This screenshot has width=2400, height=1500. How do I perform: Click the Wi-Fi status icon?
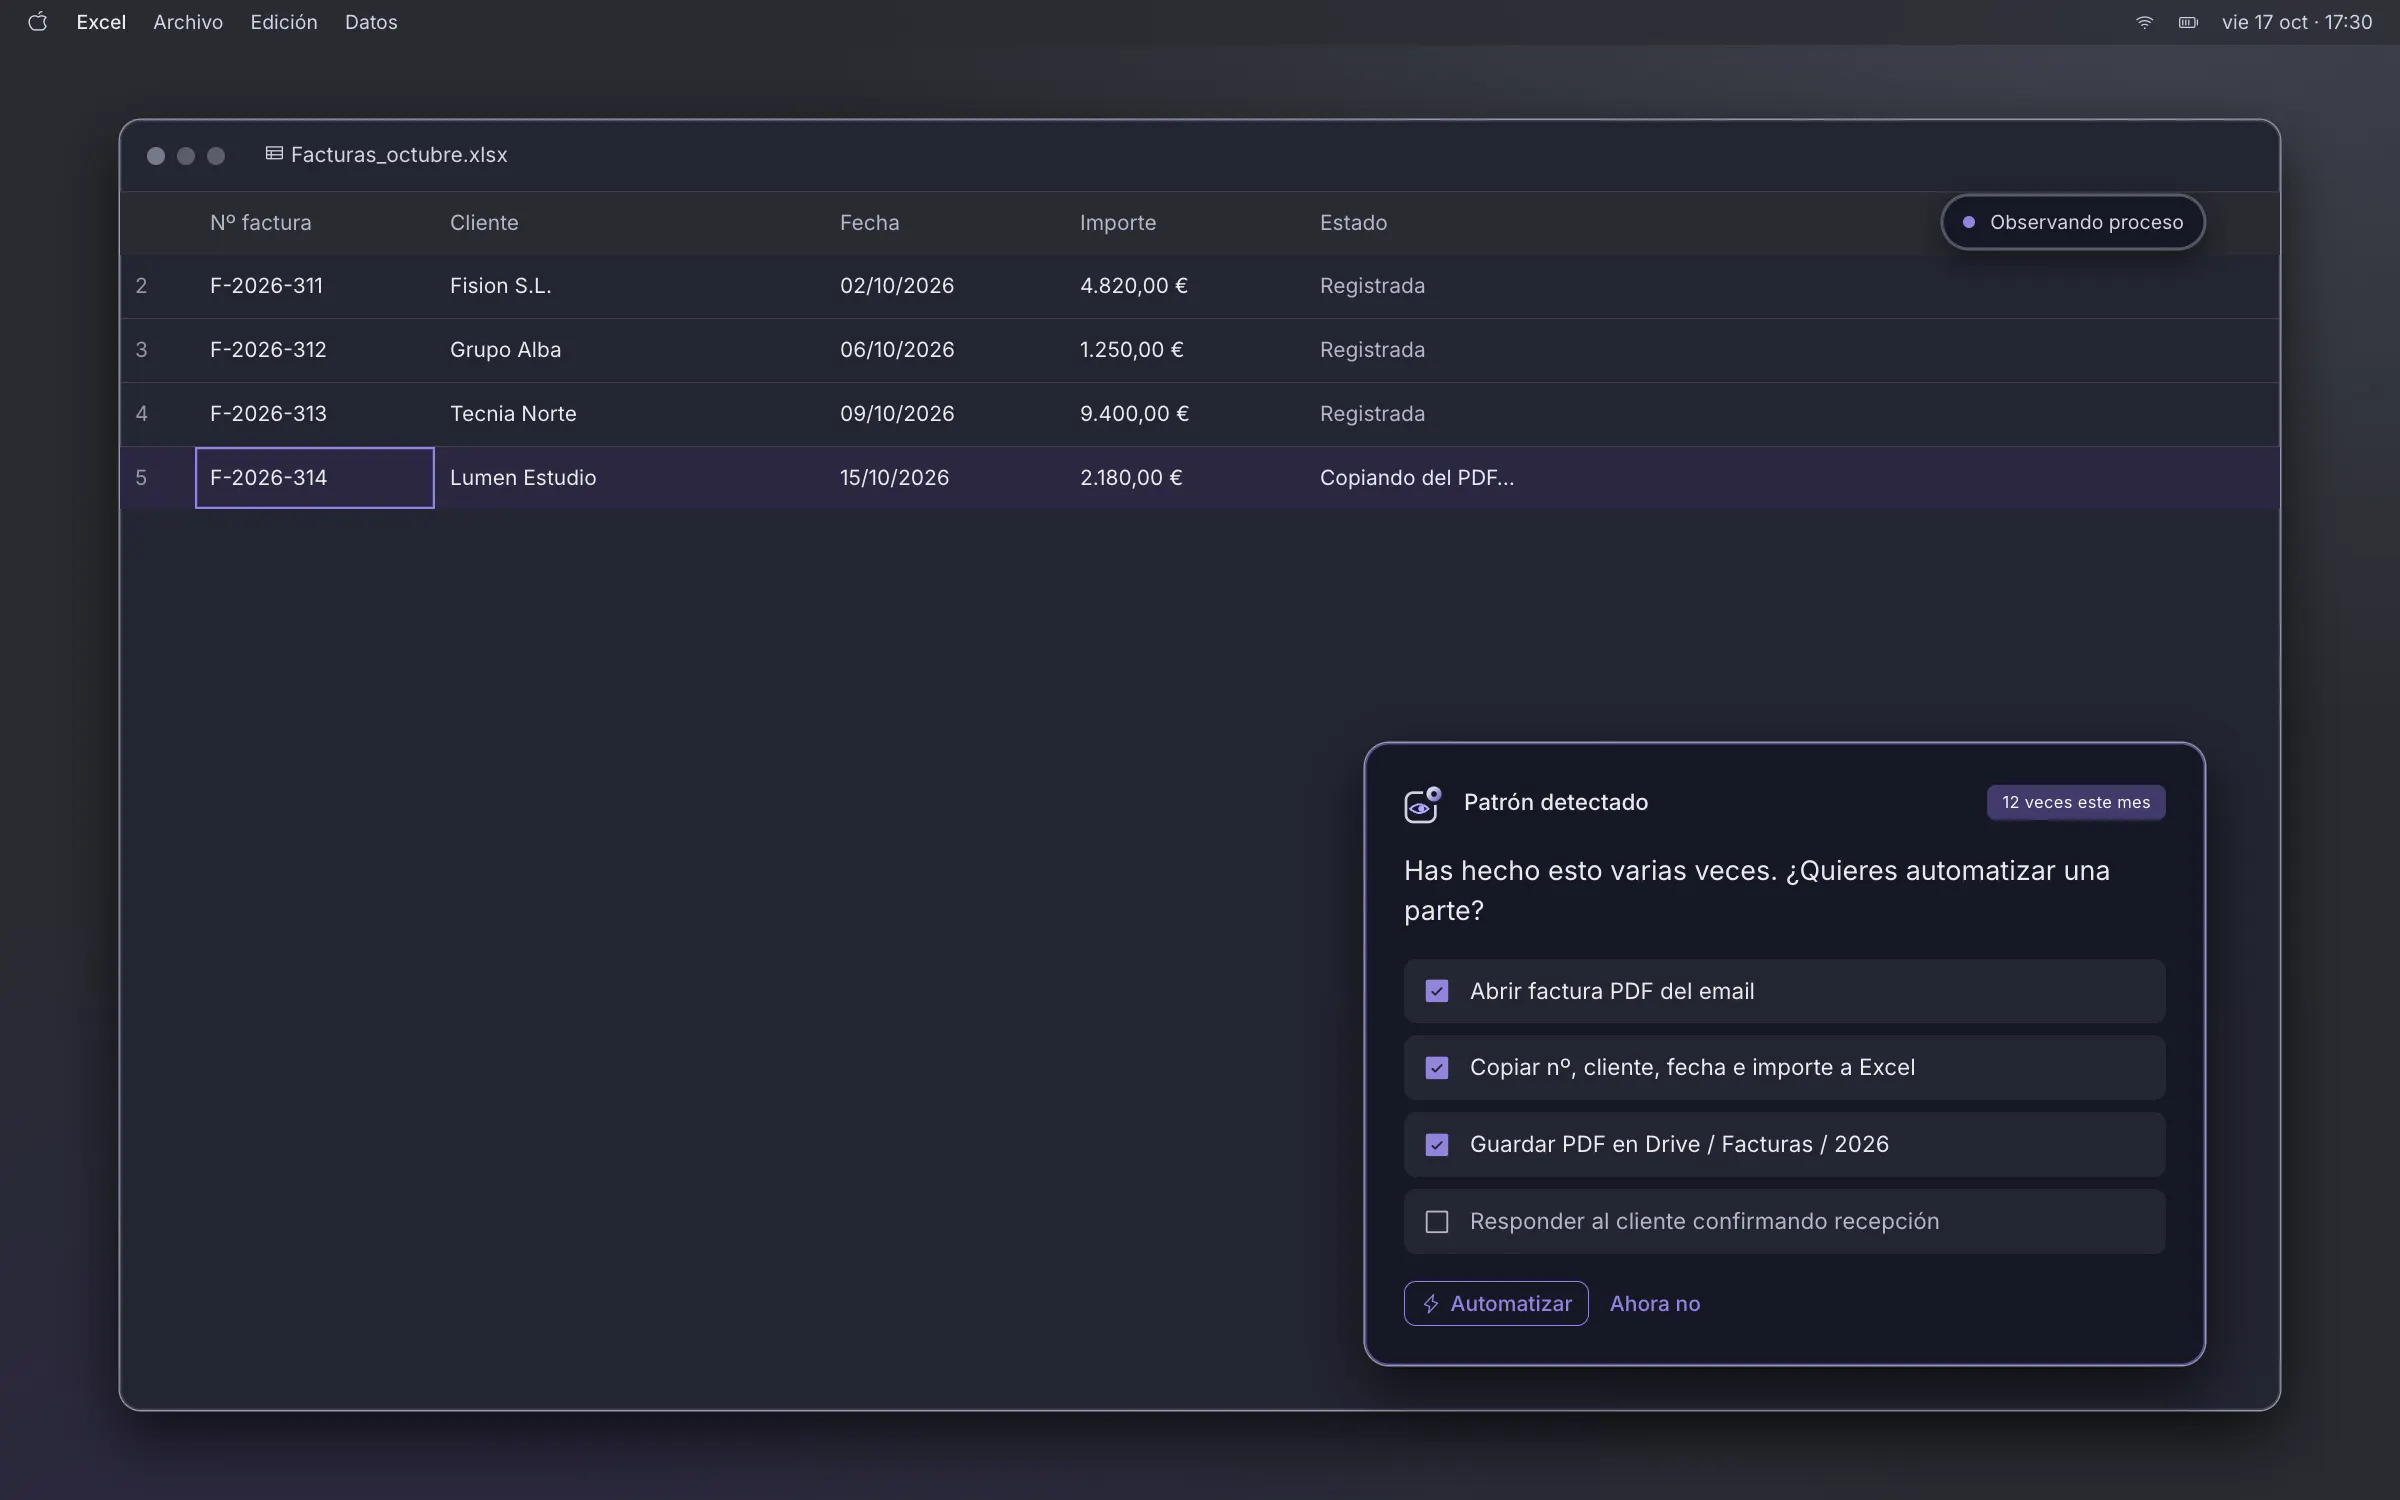[x=2144, y=22]
